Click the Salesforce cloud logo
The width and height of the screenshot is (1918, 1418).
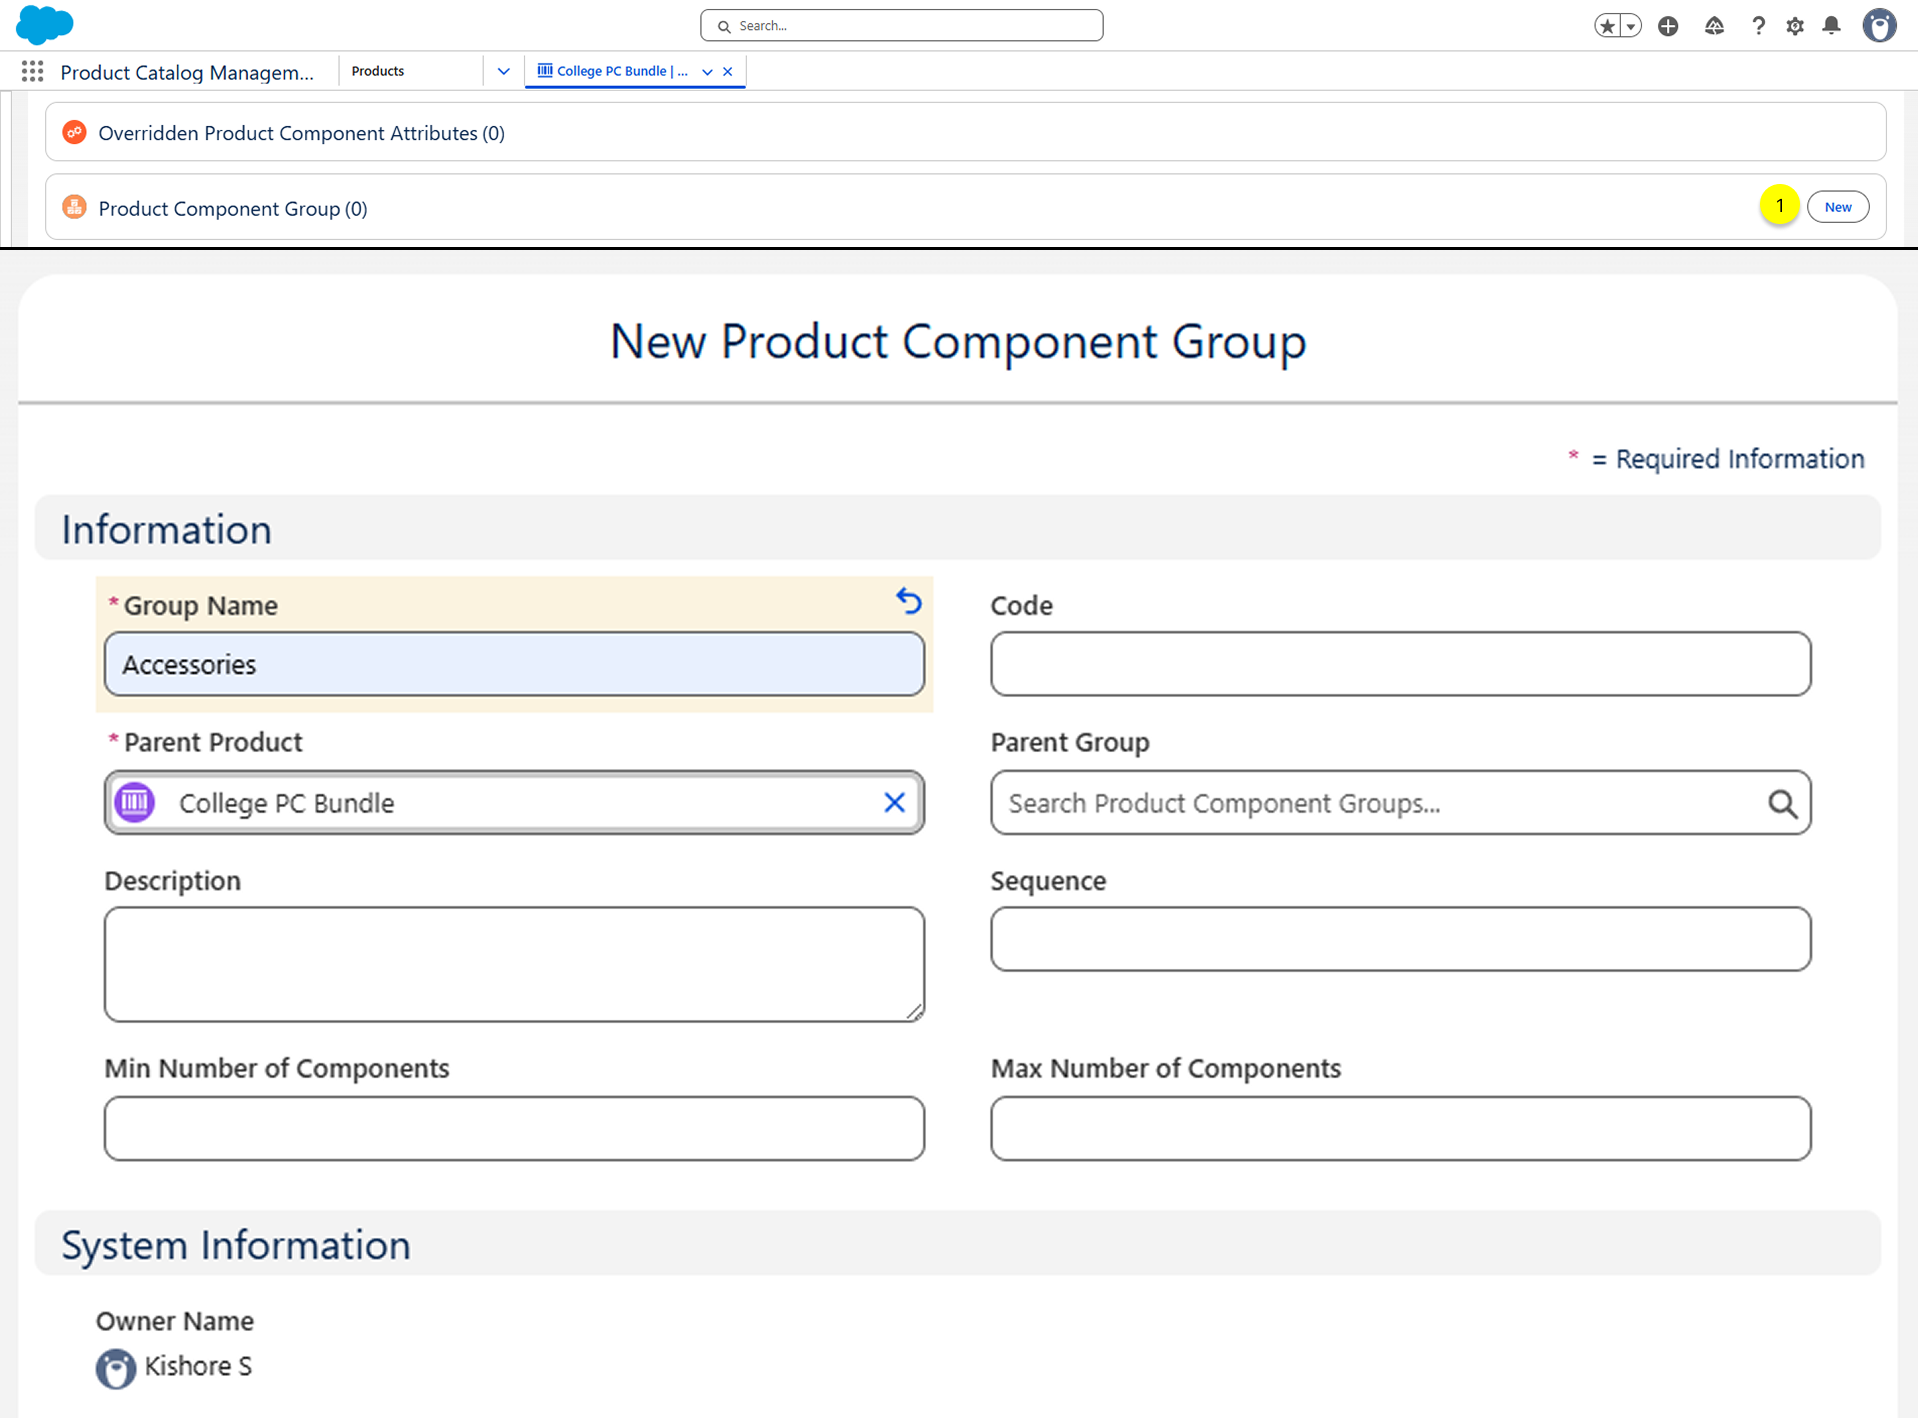(x=44, y=24)
